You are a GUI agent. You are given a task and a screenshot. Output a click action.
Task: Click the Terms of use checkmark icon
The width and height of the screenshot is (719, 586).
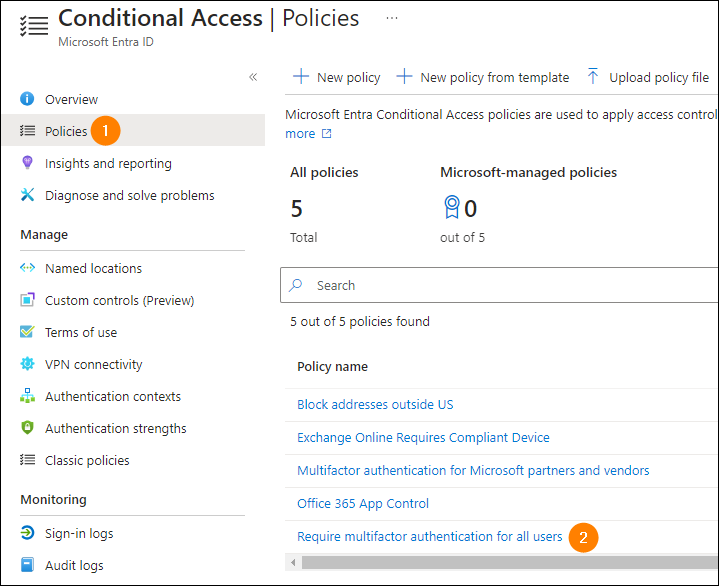click(27, 332)
